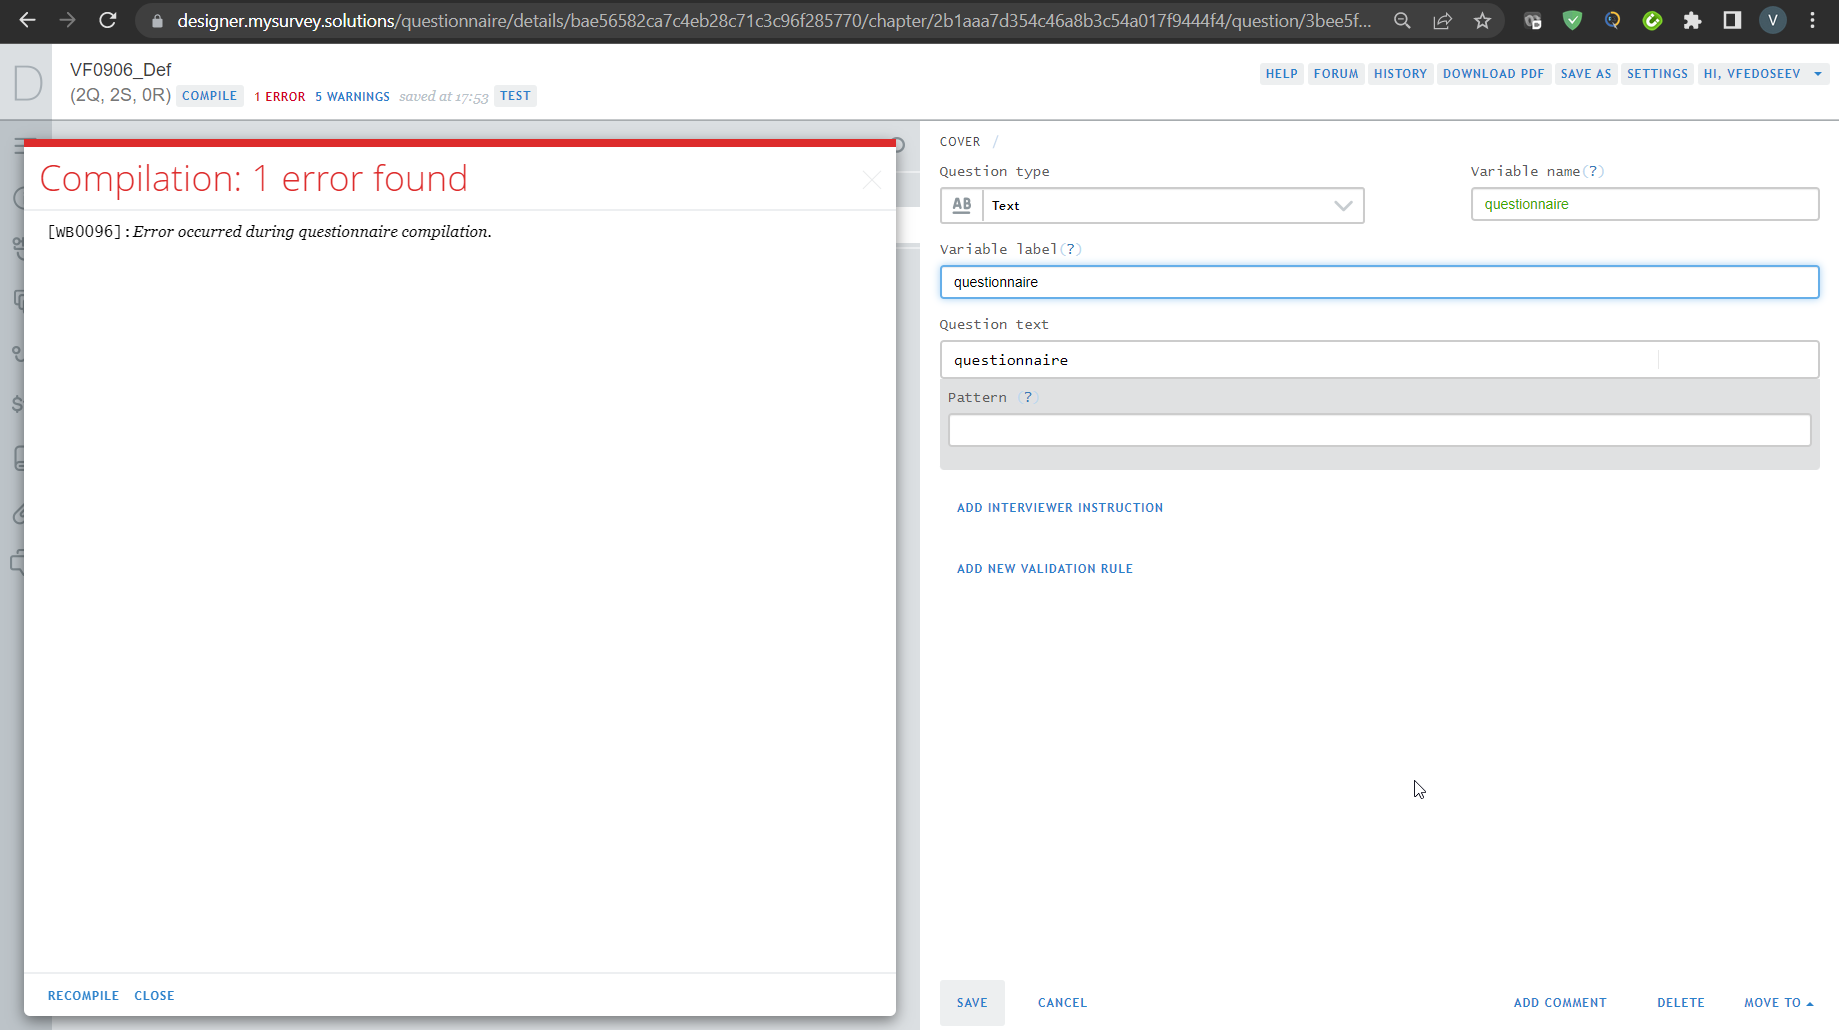This screenshot has width=1839, height=1030.
Task: Open the FORUM menu item
Action: coord(1335,73)
